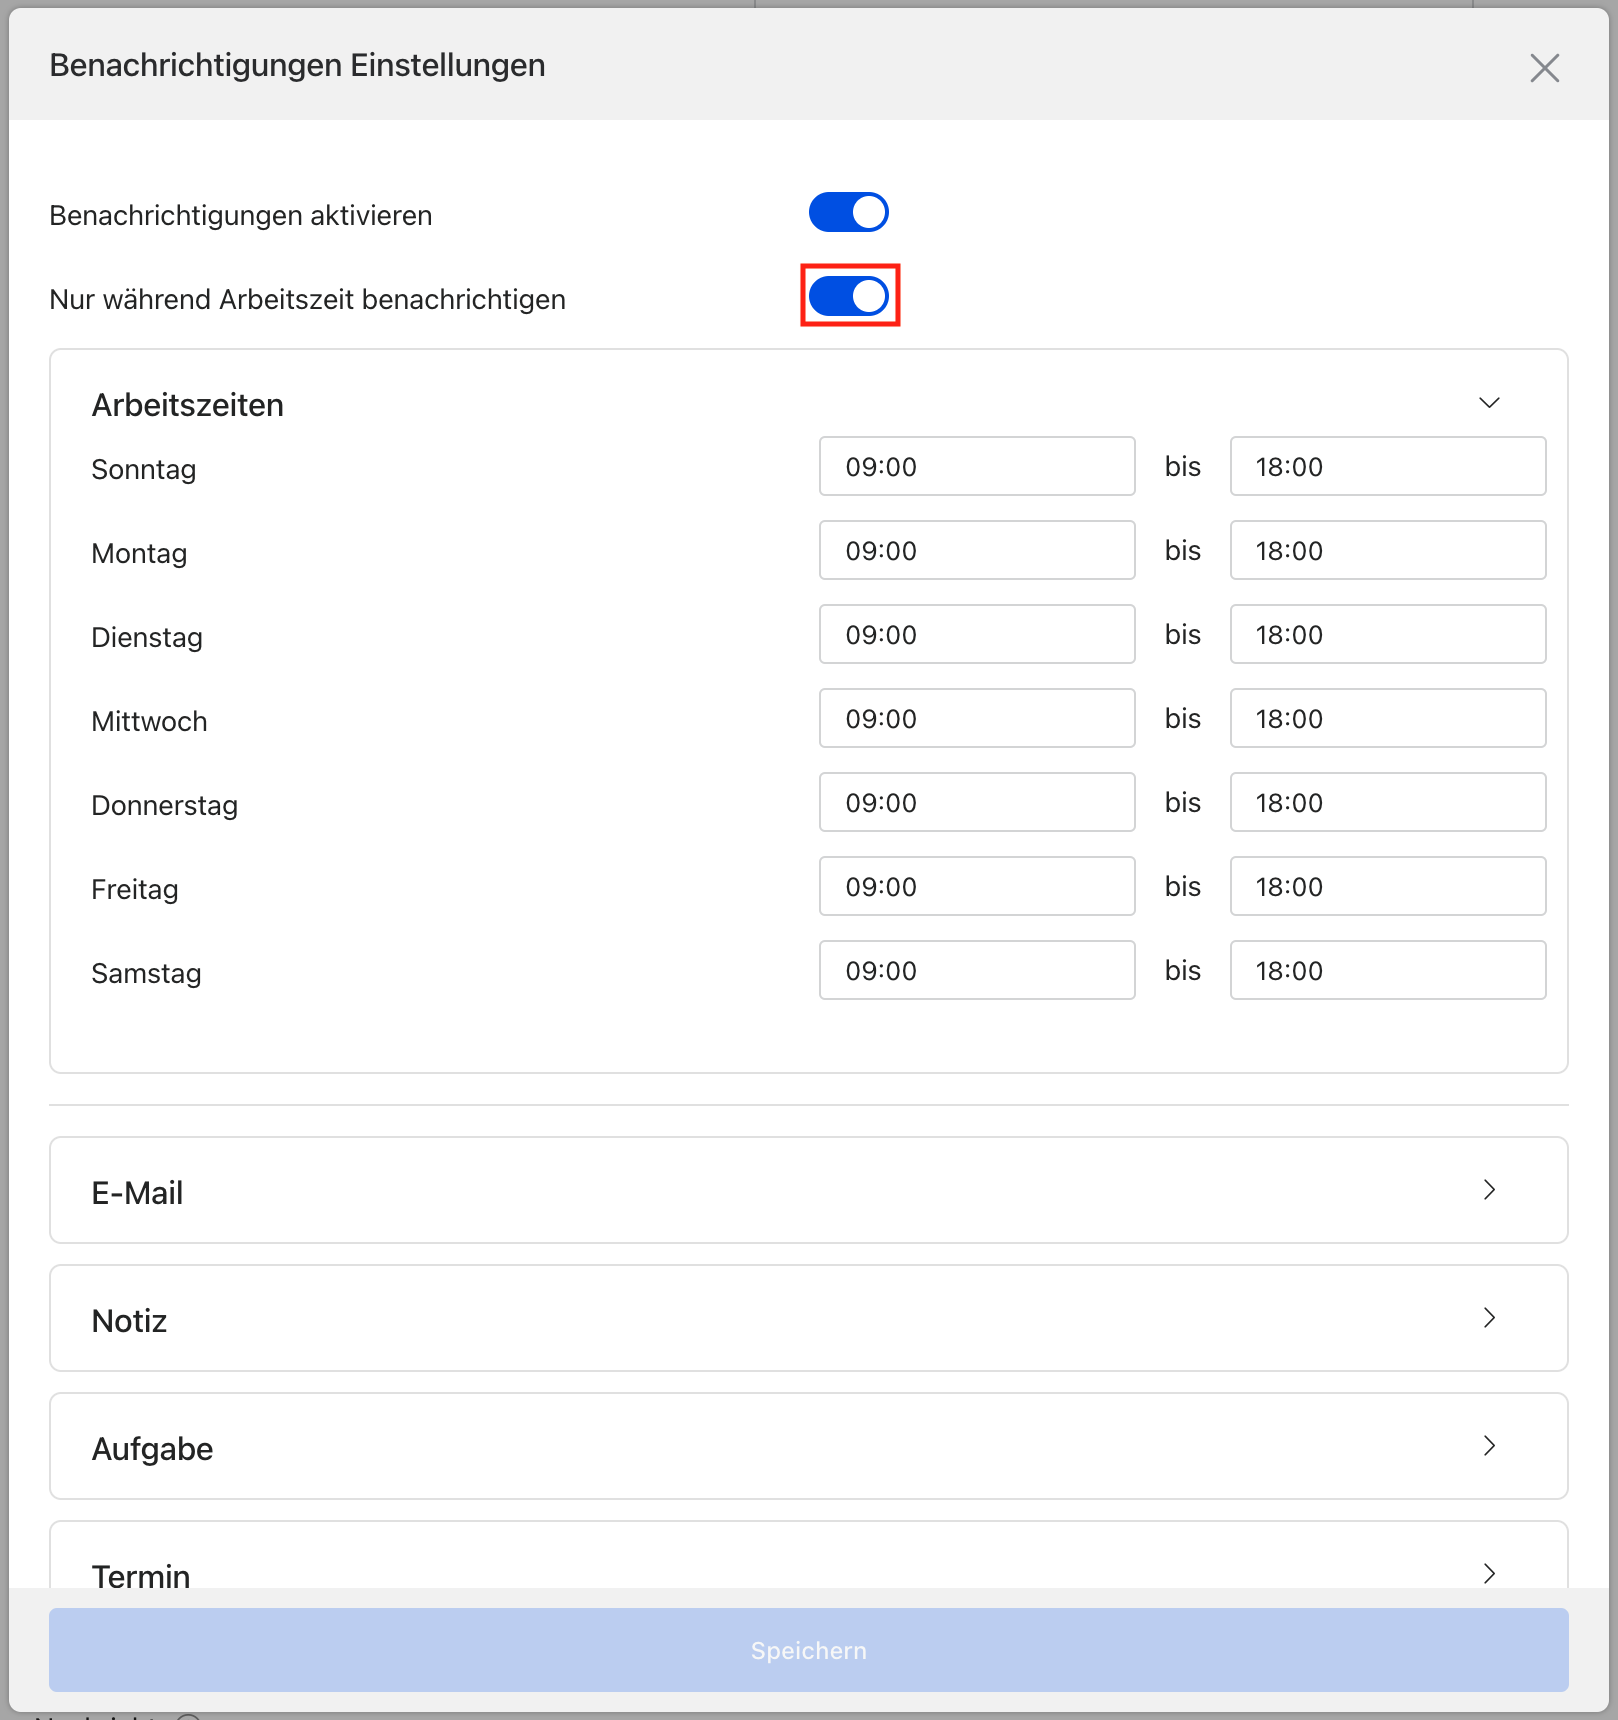Edit Samstag end time 18:00

tap(1387, 971)
